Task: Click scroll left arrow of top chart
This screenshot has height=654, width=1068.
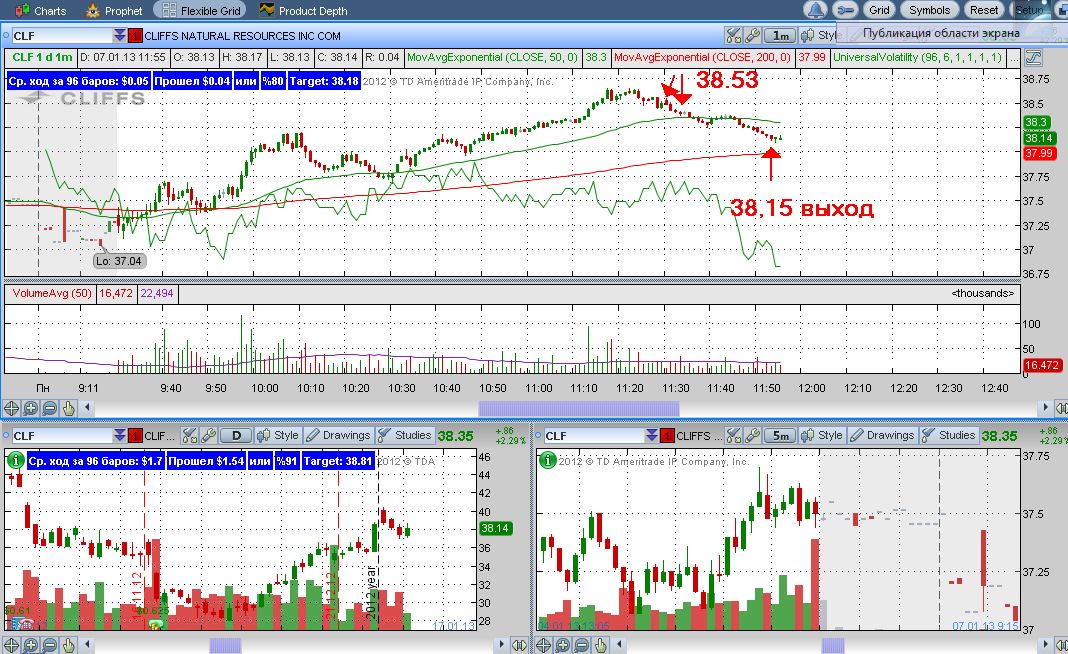Action: tap(87, 408)
